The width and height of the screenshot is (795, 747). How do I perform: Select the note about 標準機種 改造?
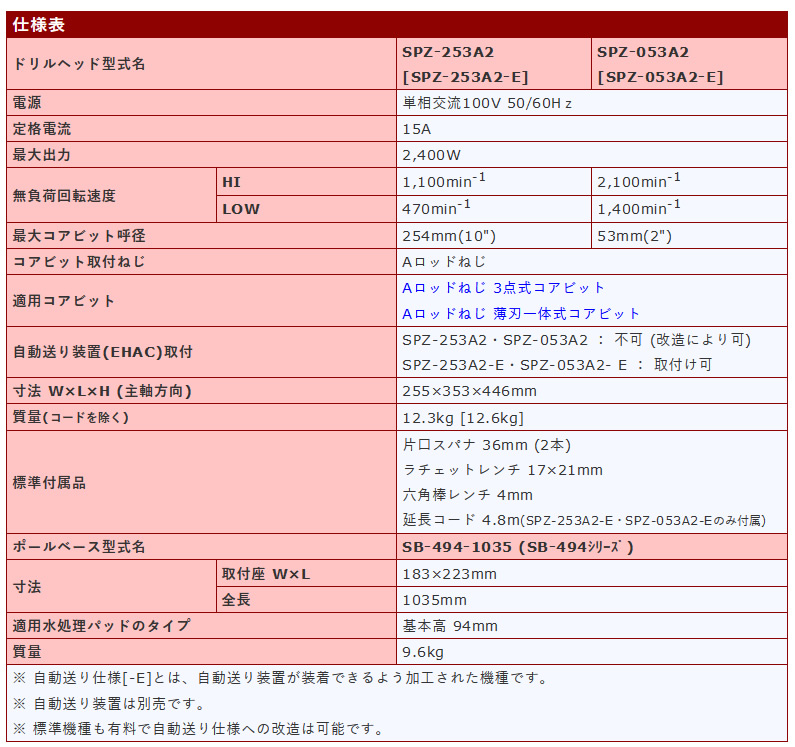click(x=199, y=729)
